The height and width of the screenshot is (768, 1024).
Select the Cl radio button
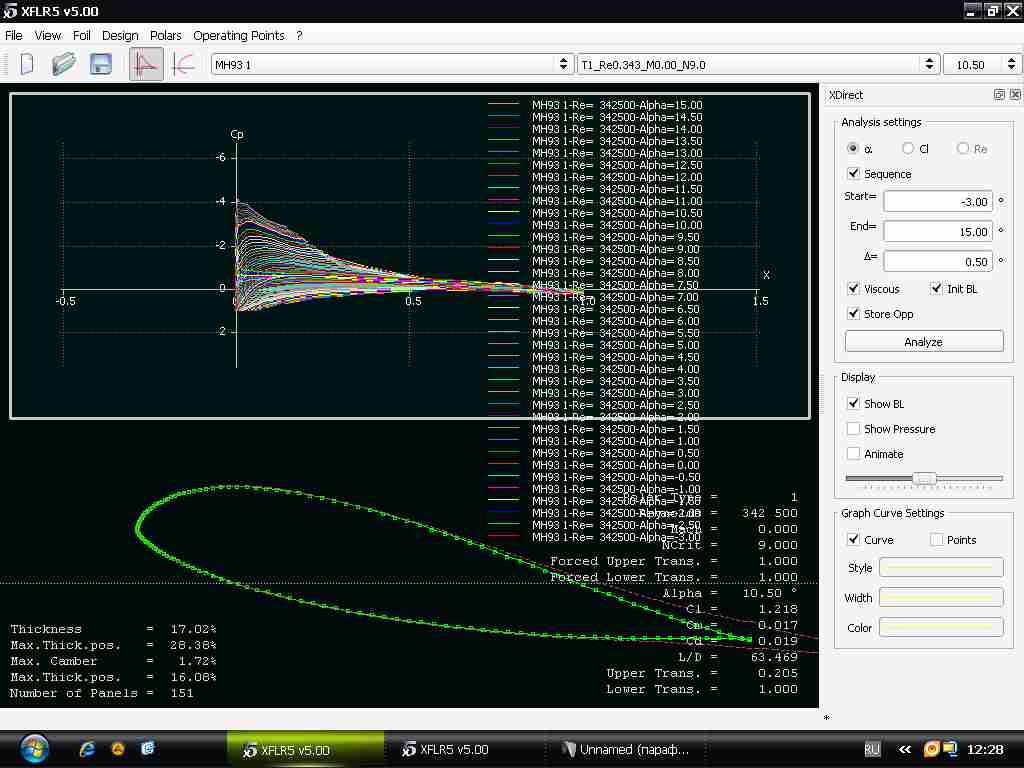click(908, 148)
